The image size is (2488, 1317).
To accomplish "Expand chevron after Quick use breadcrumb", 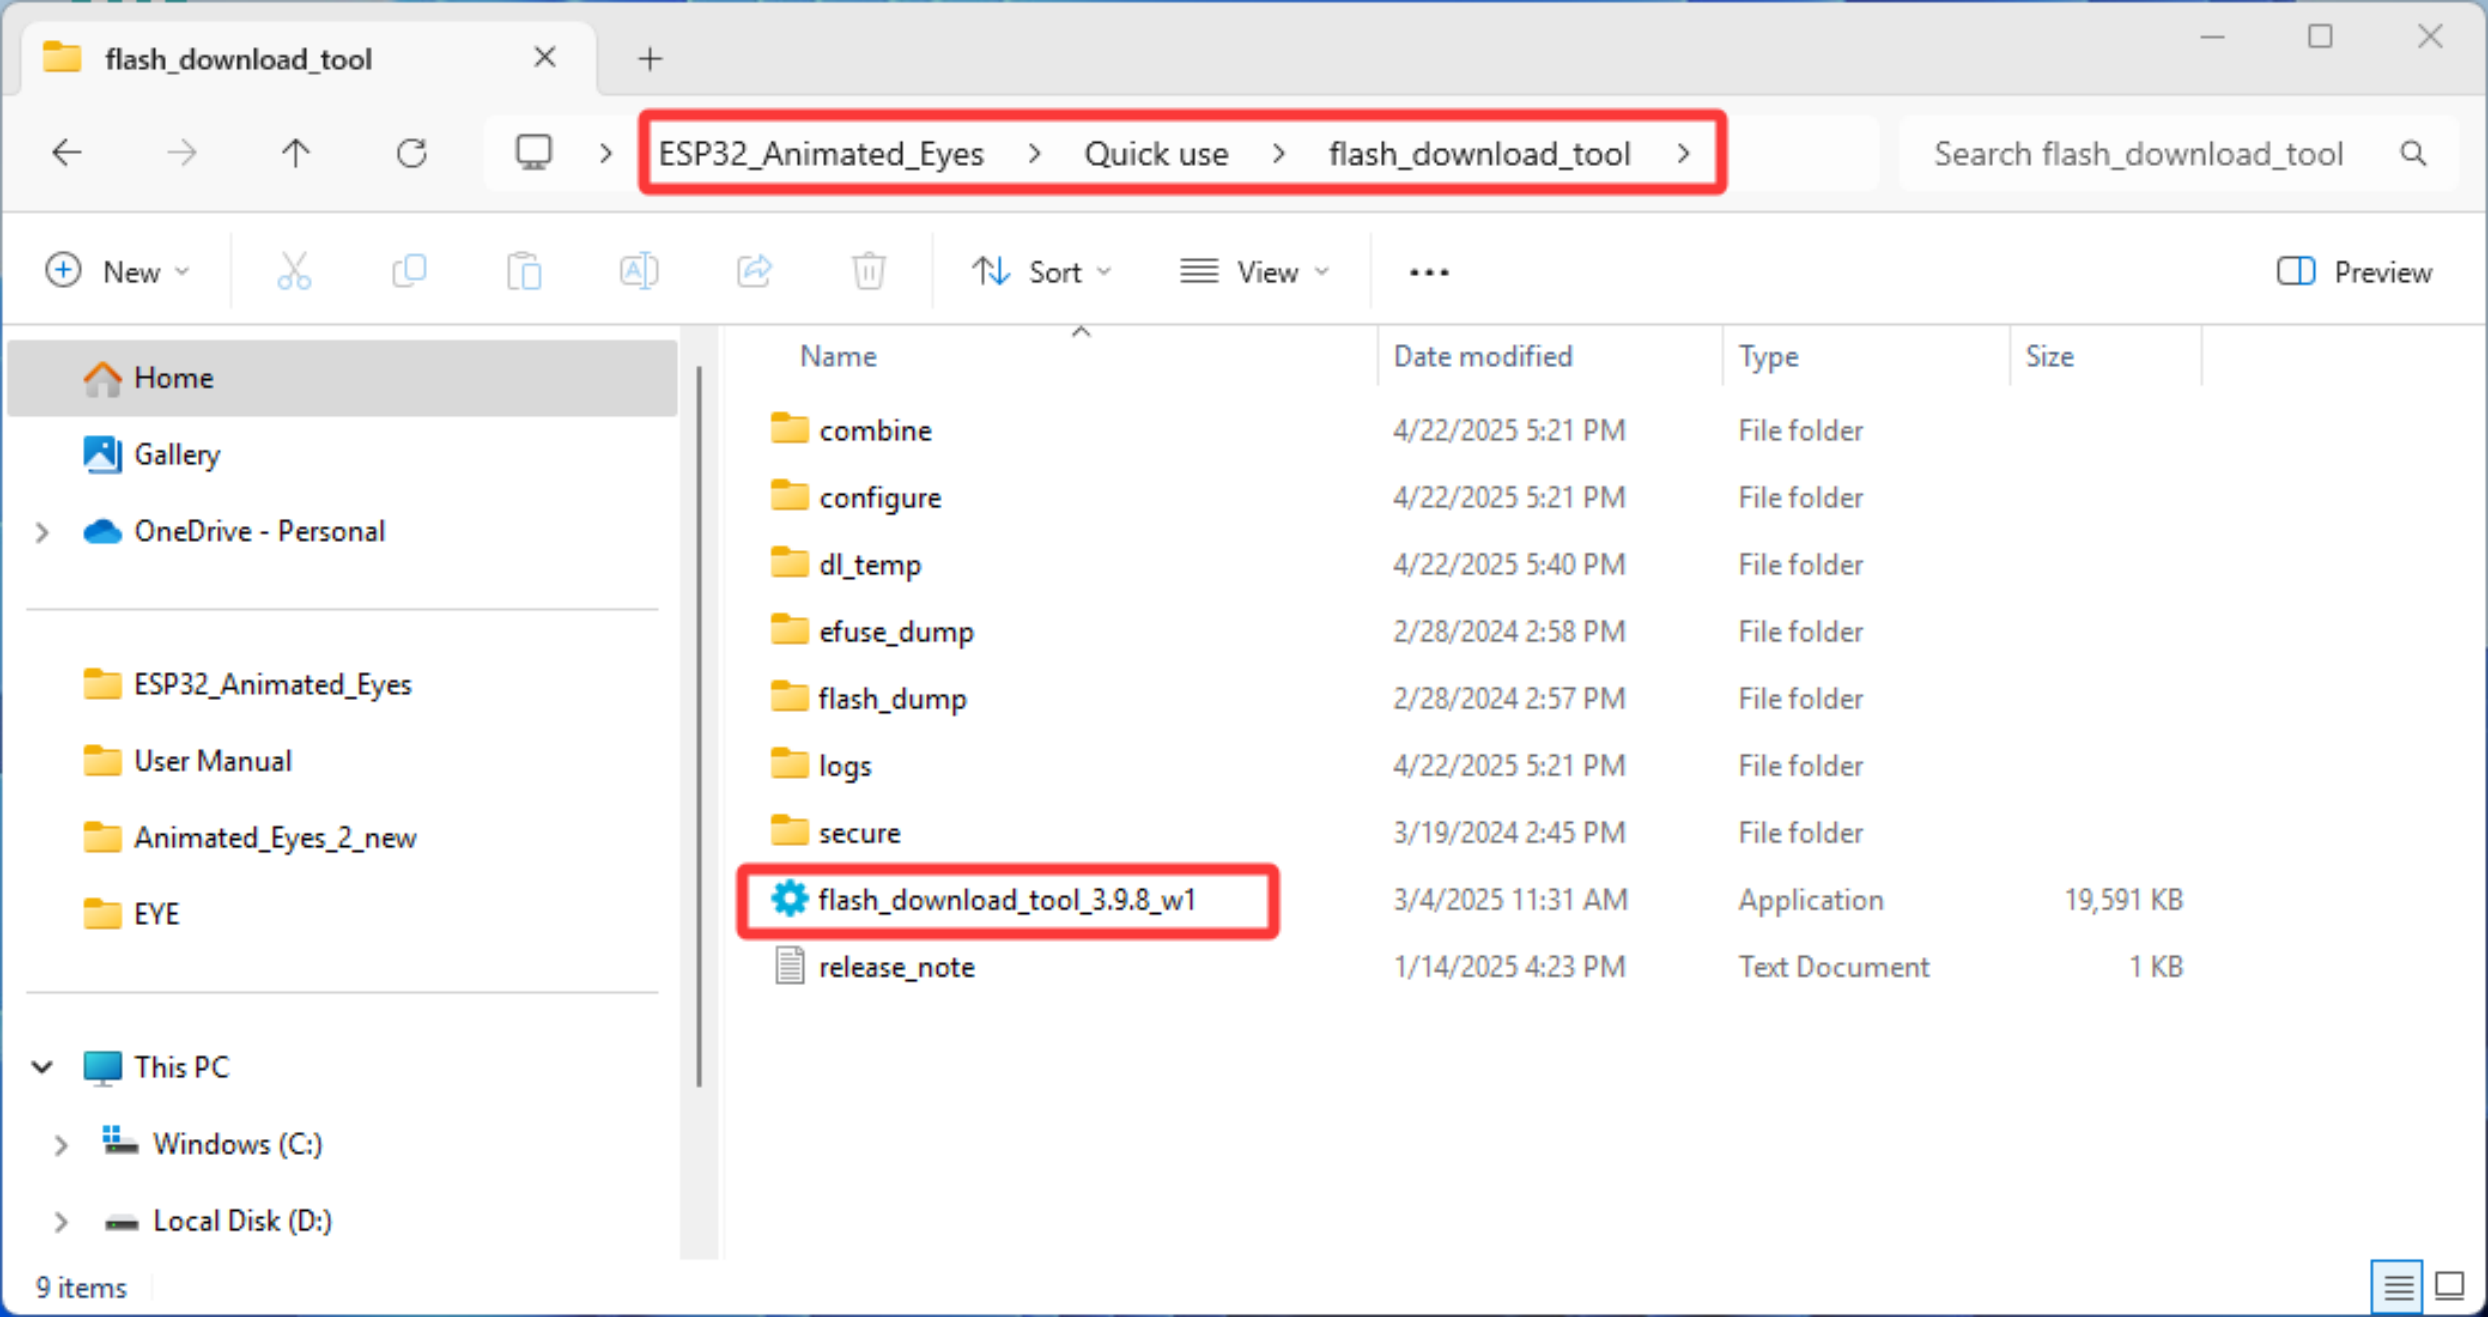I will tap(1278, 153).
